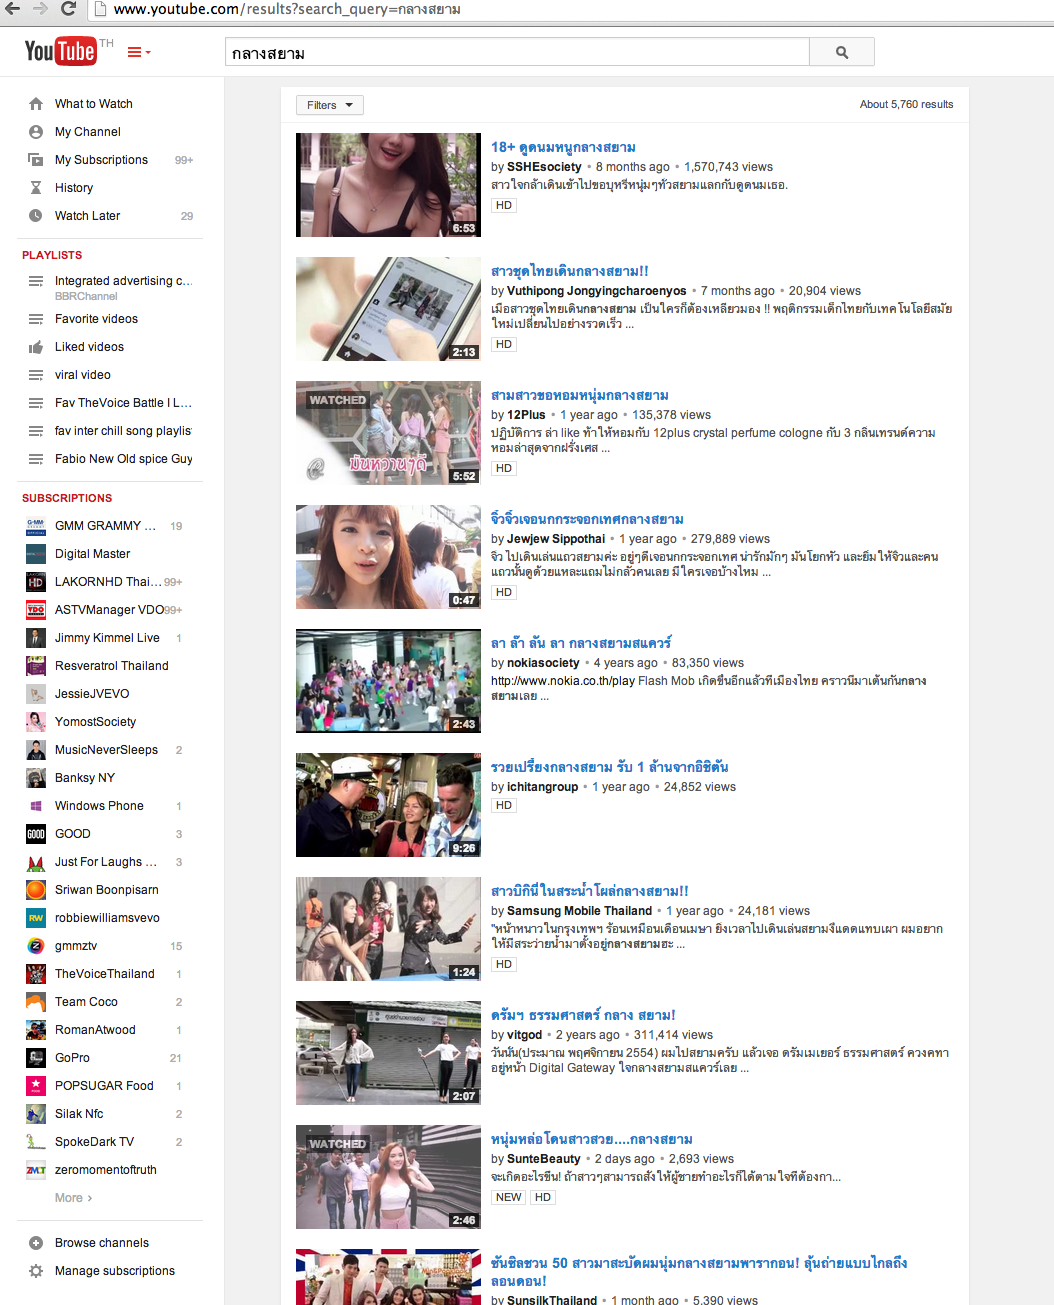Select Favorite videos playlist
Viewport: 1054px width, 1305px height.
96,319
